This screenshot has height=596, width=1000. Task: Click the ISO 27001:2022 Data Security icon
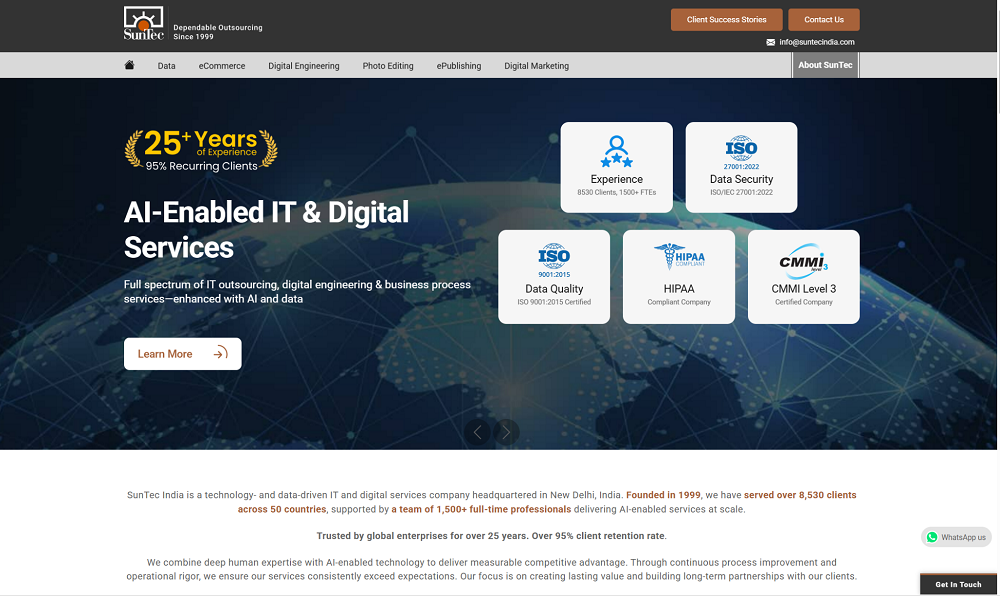coord(741,152)
